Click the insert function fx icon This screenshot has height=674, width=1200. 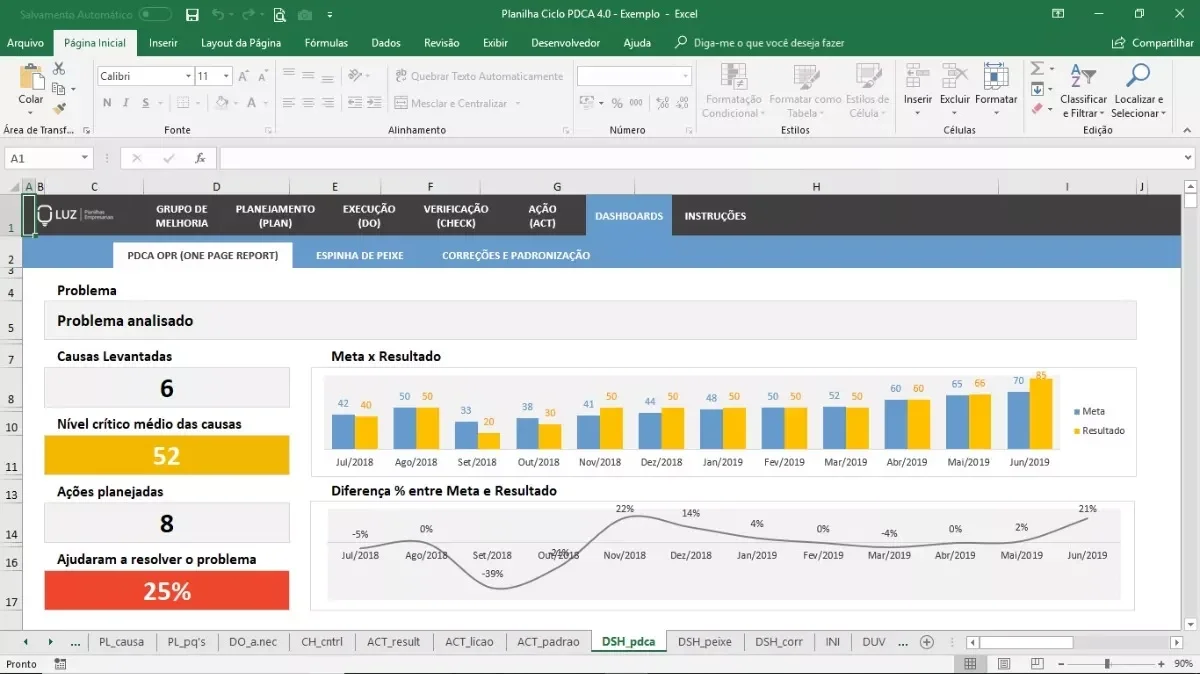200,158
